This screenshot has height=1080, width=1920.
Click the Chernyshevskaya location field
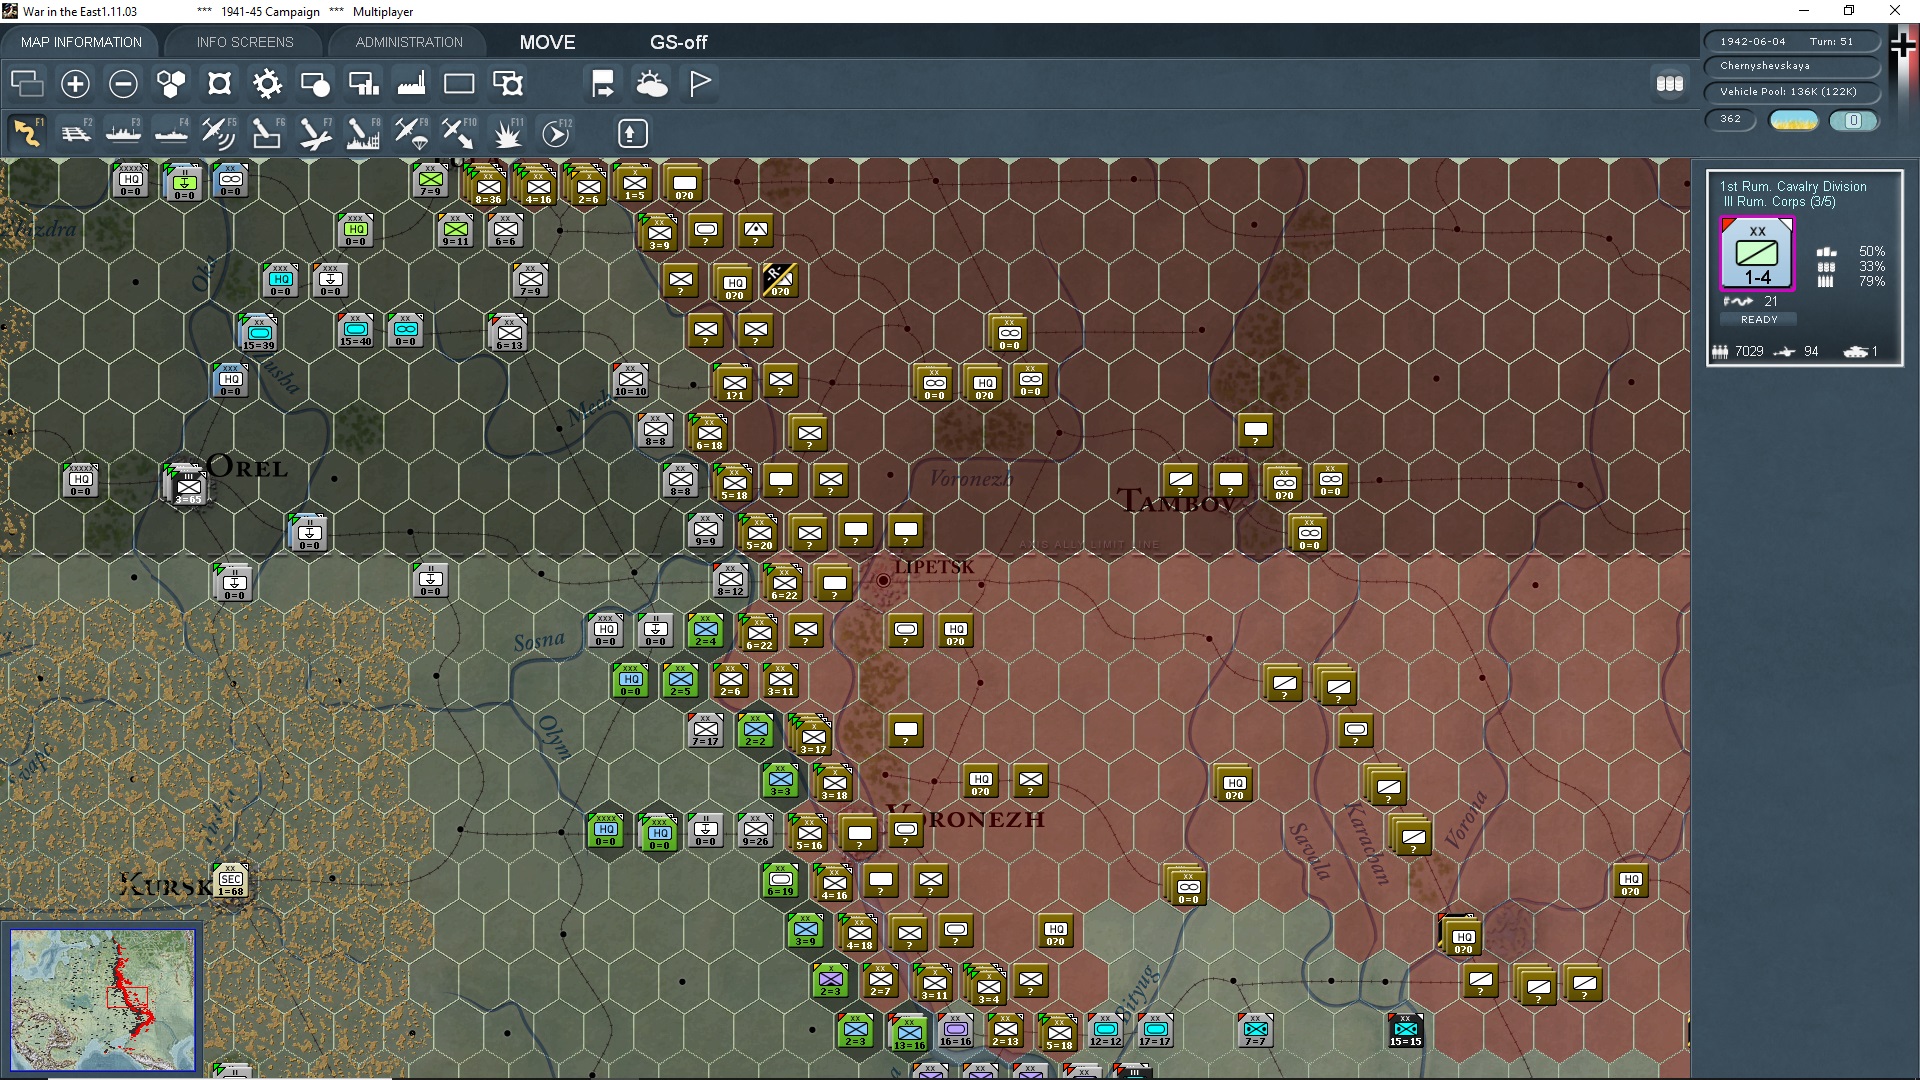coord(1791,66)
